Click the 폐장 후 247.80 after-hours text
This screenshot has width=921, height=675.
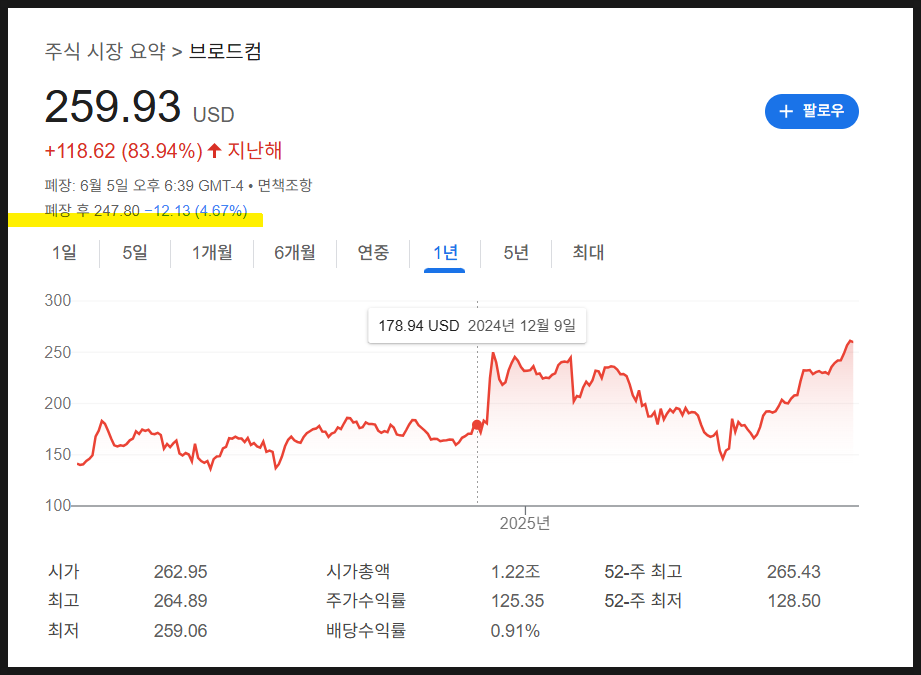click(x=92, y=210)
